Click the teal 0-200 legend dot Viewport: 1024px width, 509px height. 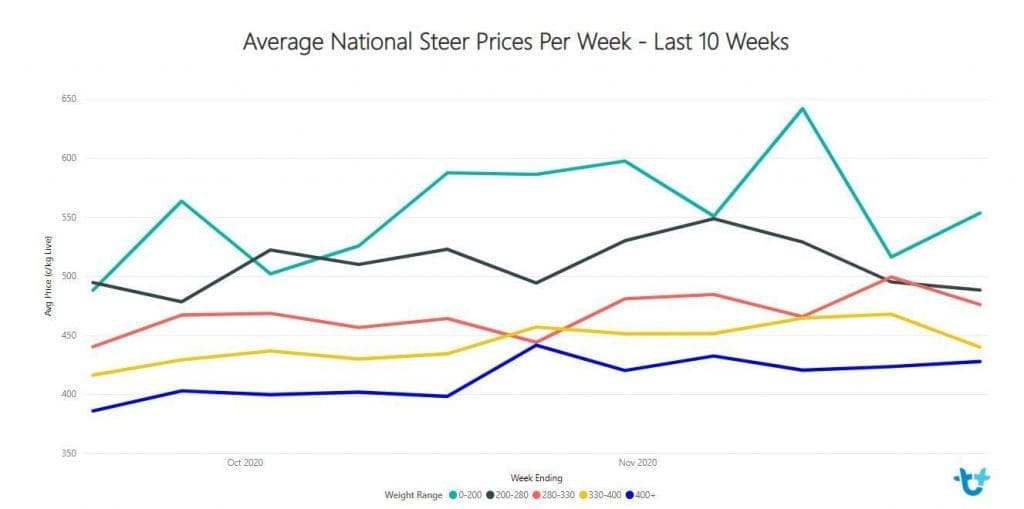click(453, 495)
